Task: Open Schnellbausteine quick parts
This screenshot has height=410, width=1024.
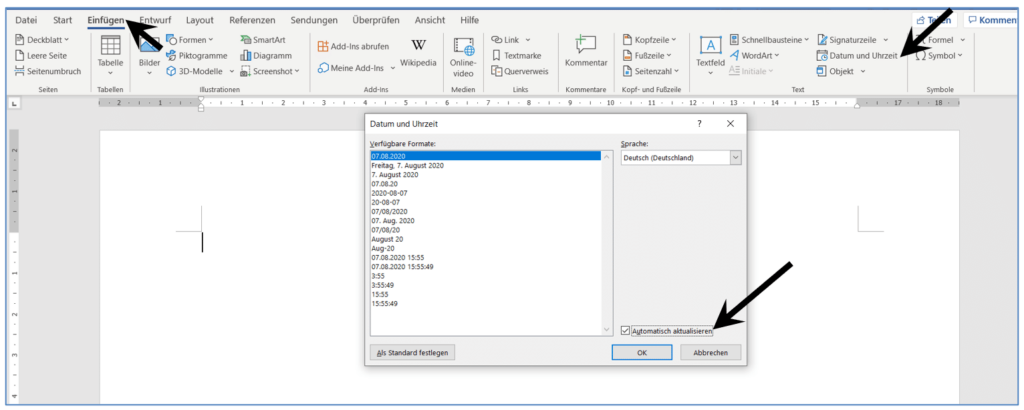Action: pyautogui.click(x=769, y=40)
